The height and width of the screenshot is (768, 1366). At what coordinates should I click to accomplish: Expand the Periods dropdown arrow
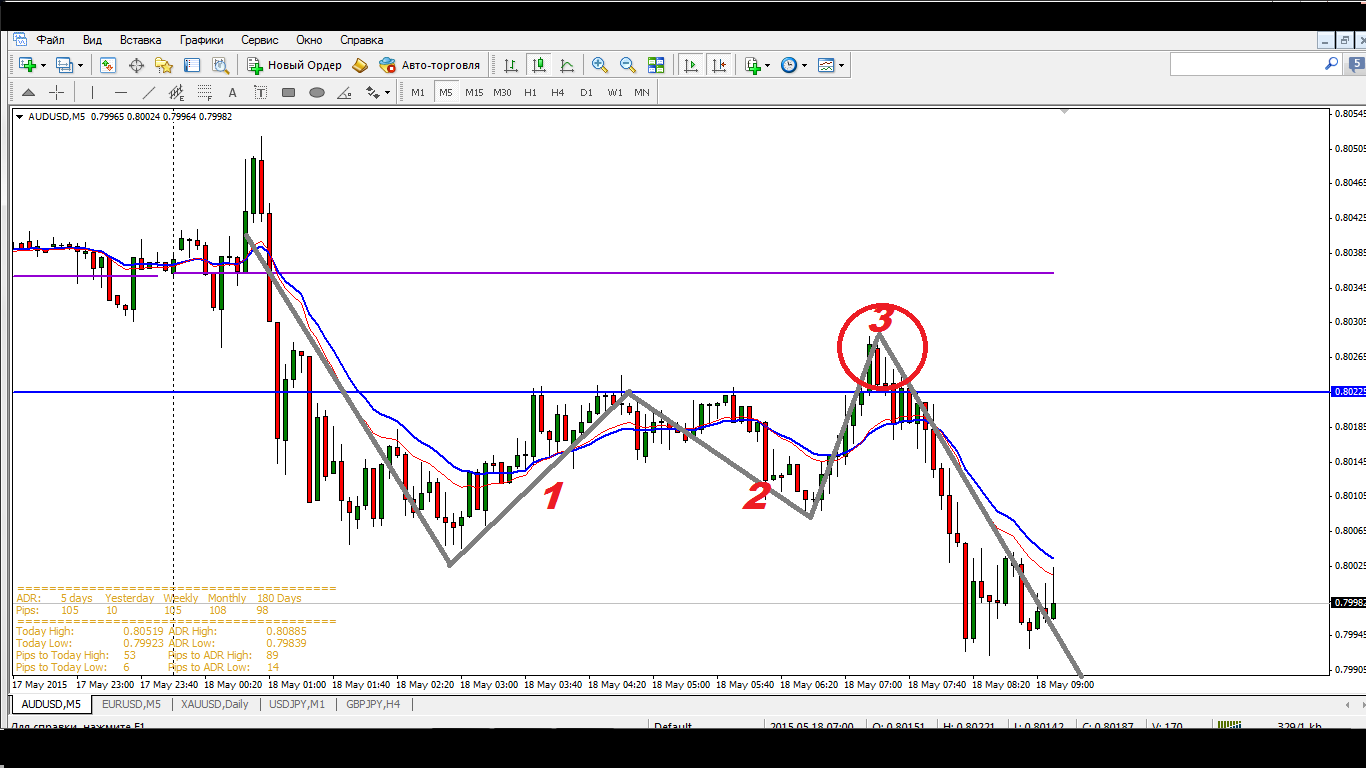[805, 66]
